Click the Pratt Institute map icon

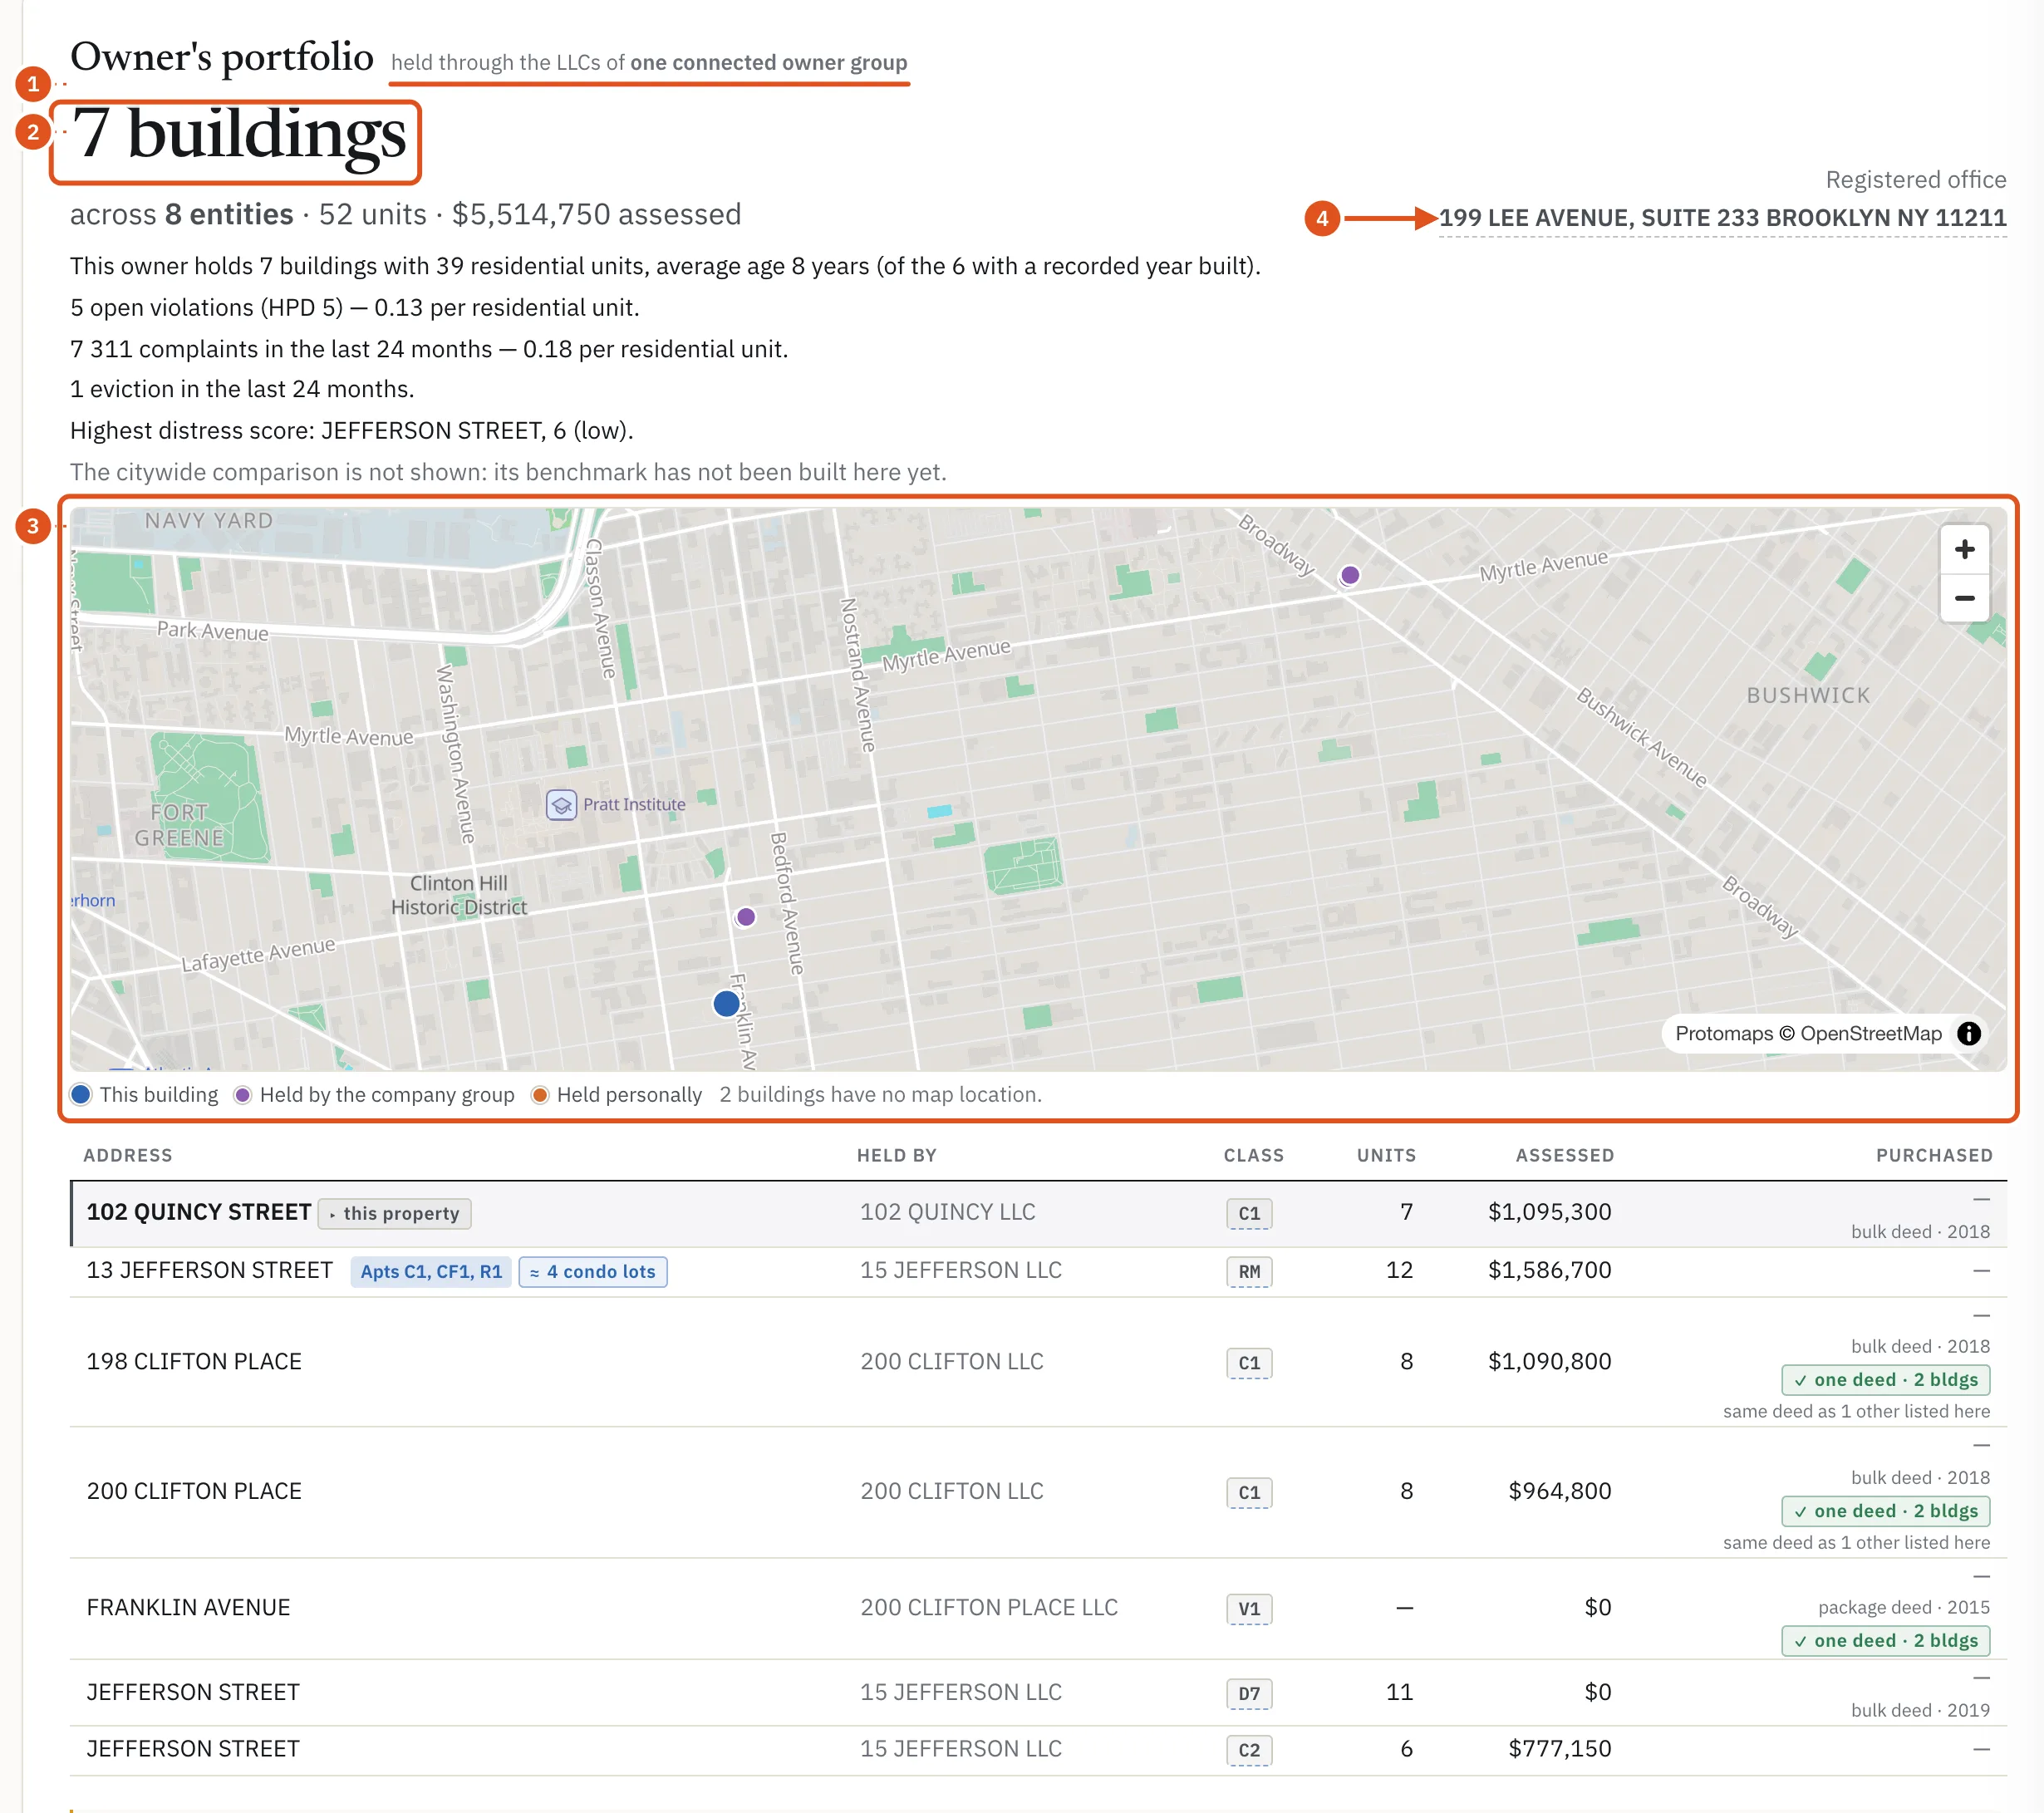561,804
